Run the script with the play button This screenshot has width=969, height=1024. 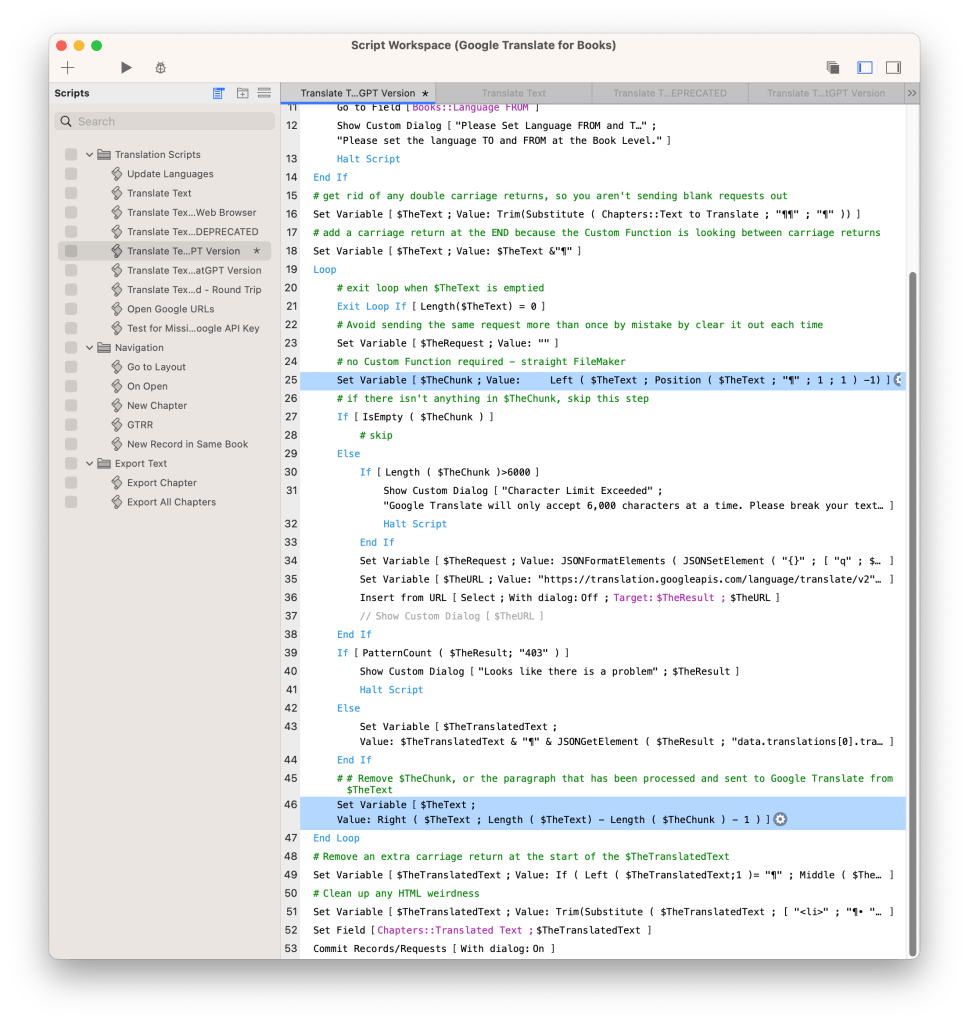[126, 68]
